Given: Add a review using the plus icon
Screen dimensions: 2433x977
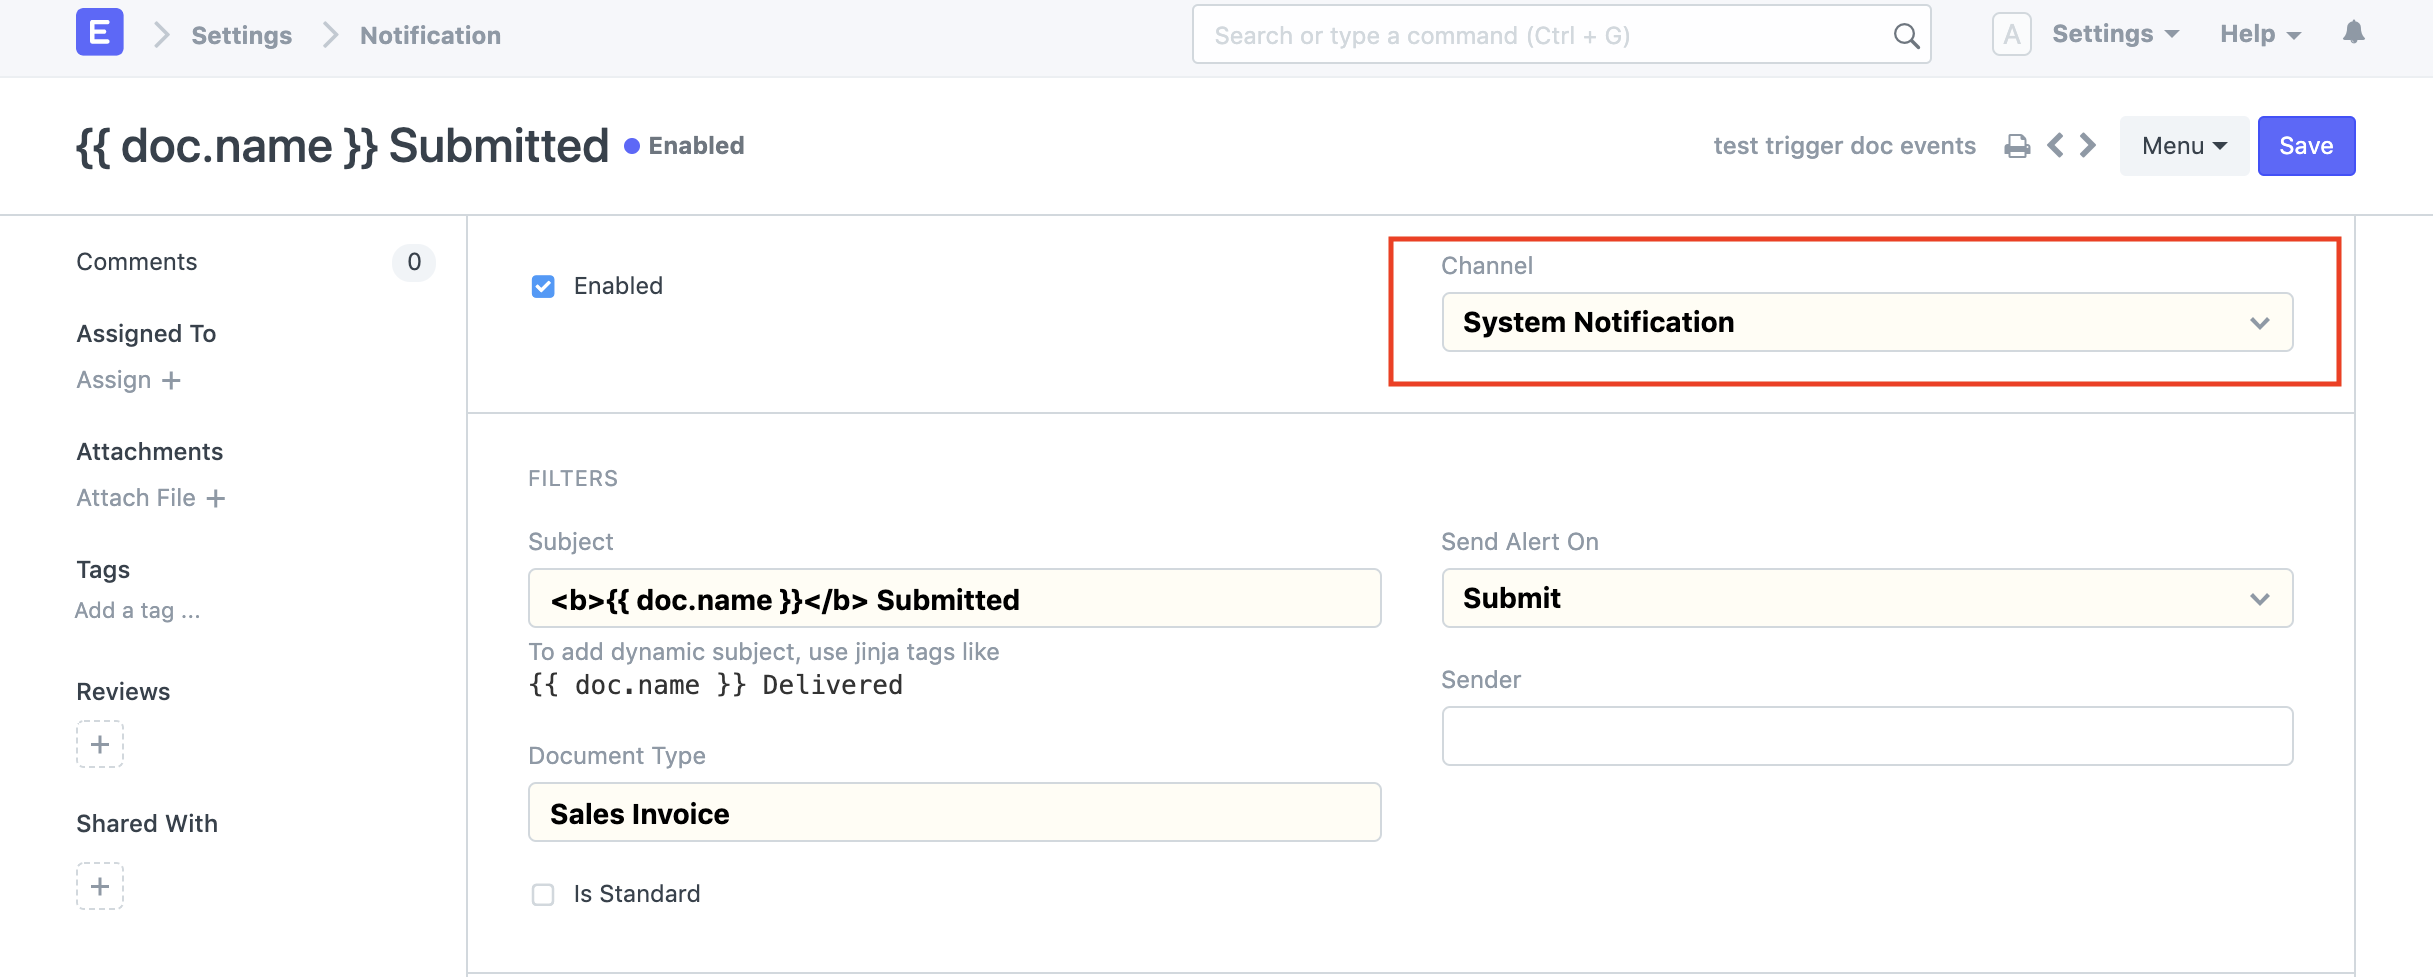Looking at the screenshot, I should (99, 743).
